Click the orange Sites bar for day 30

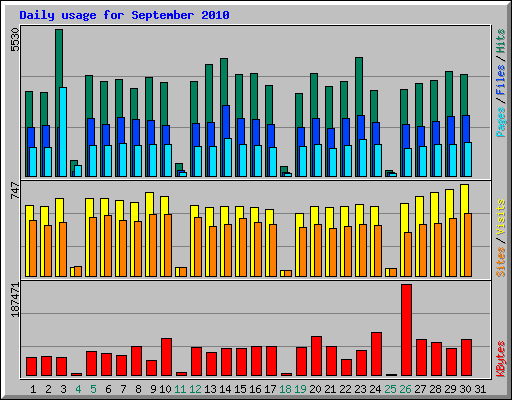pyautogui.click(x=468, y=245)
